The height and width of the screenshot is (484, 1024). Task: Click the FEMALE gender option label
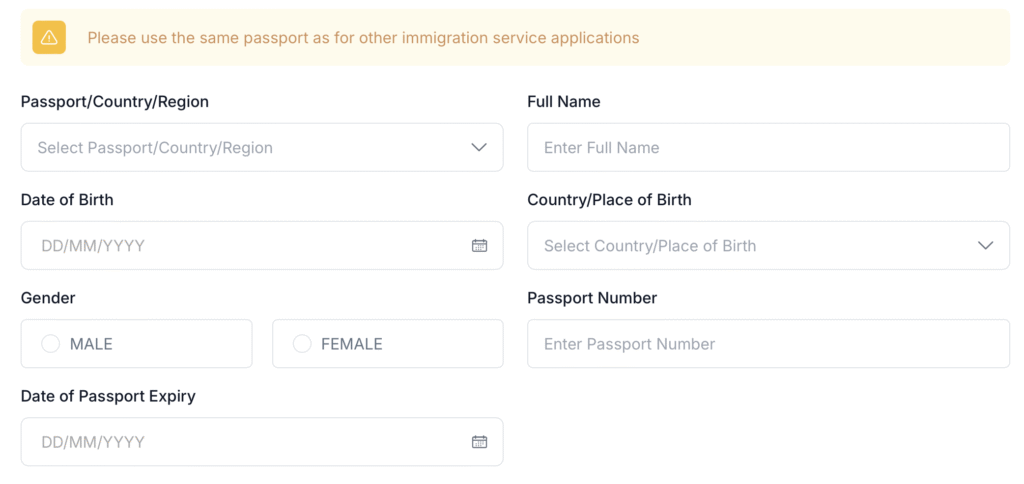pos(352,344)
